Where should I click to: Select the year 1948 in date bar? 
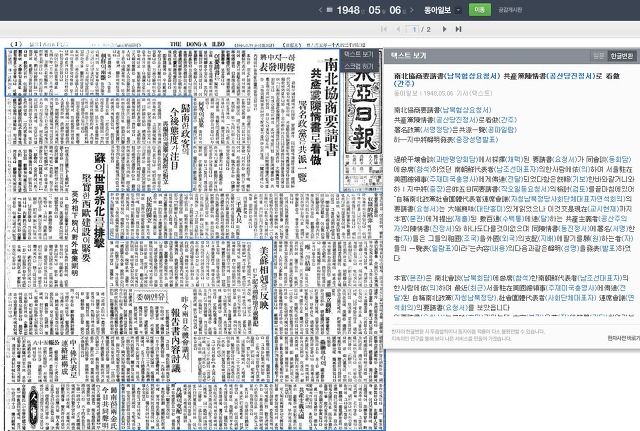pos(348,10)
